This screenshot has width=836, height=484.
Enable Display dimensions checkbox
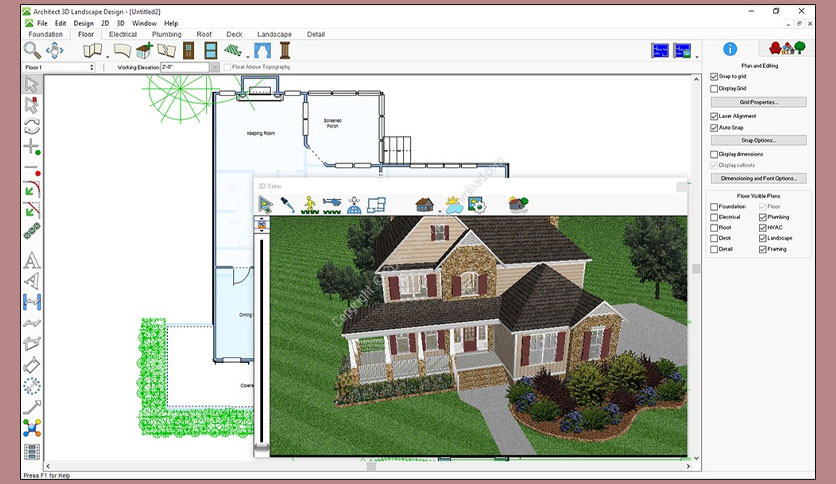(x=714, y=154)
